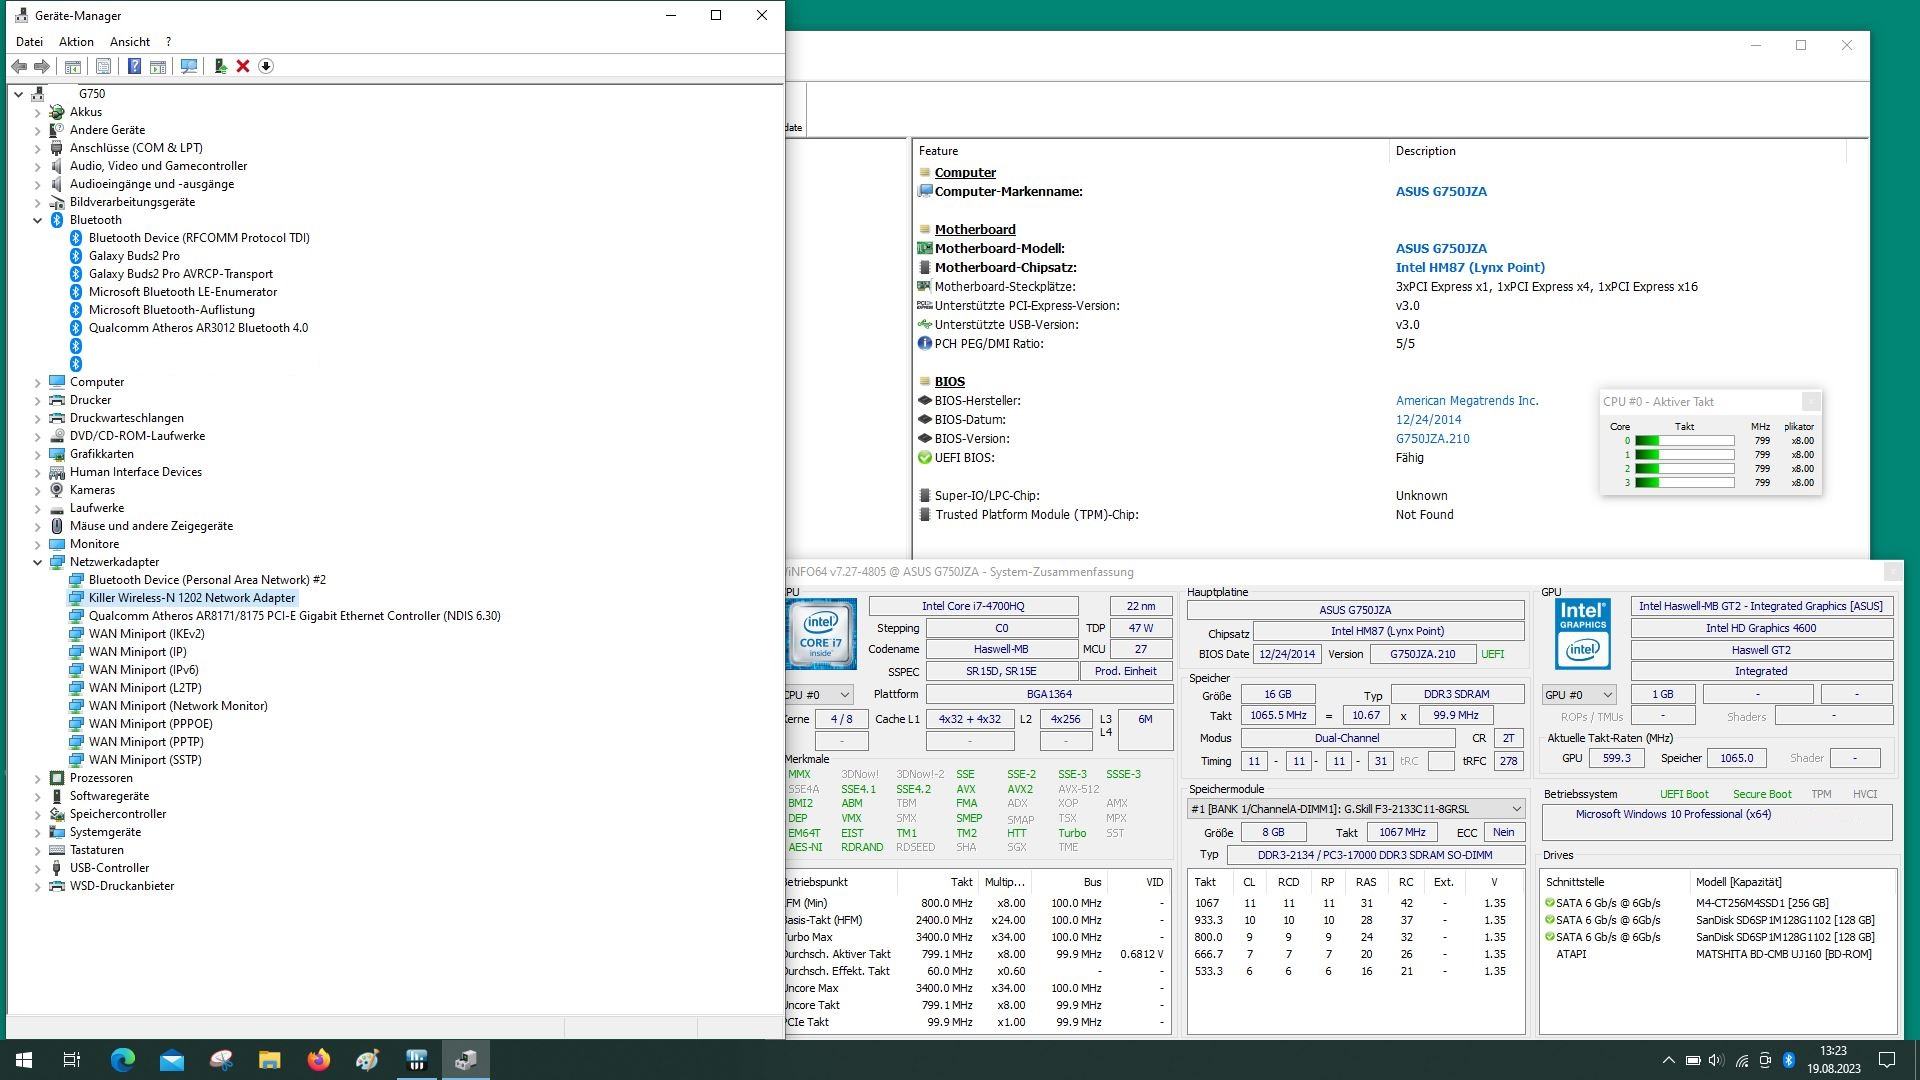Screen dimensions: 1920x1080
Task: Select the Galaxy Buds2 Pro Bluetooth icon
Action: click(x=76, y=256)
